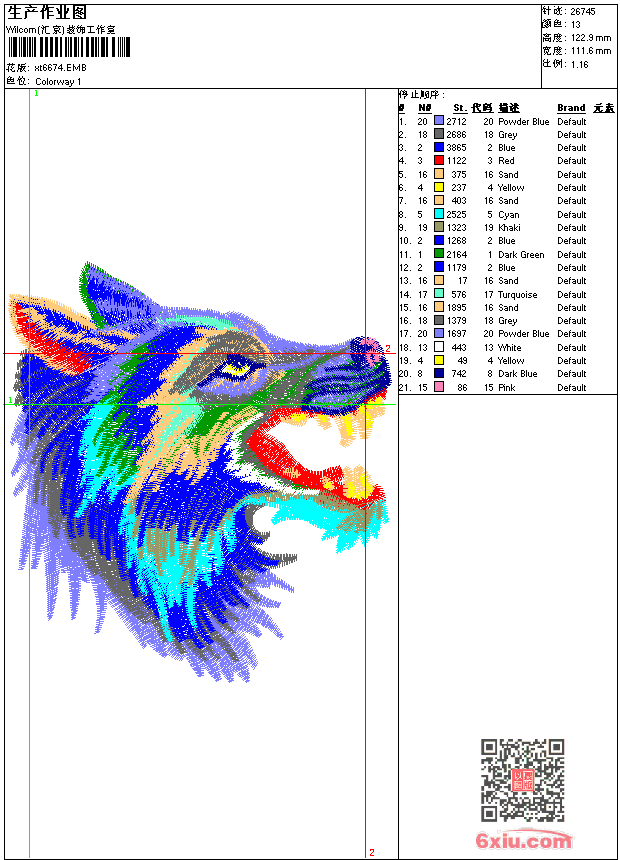Click the scale value '1.16'

pos(579,64)
